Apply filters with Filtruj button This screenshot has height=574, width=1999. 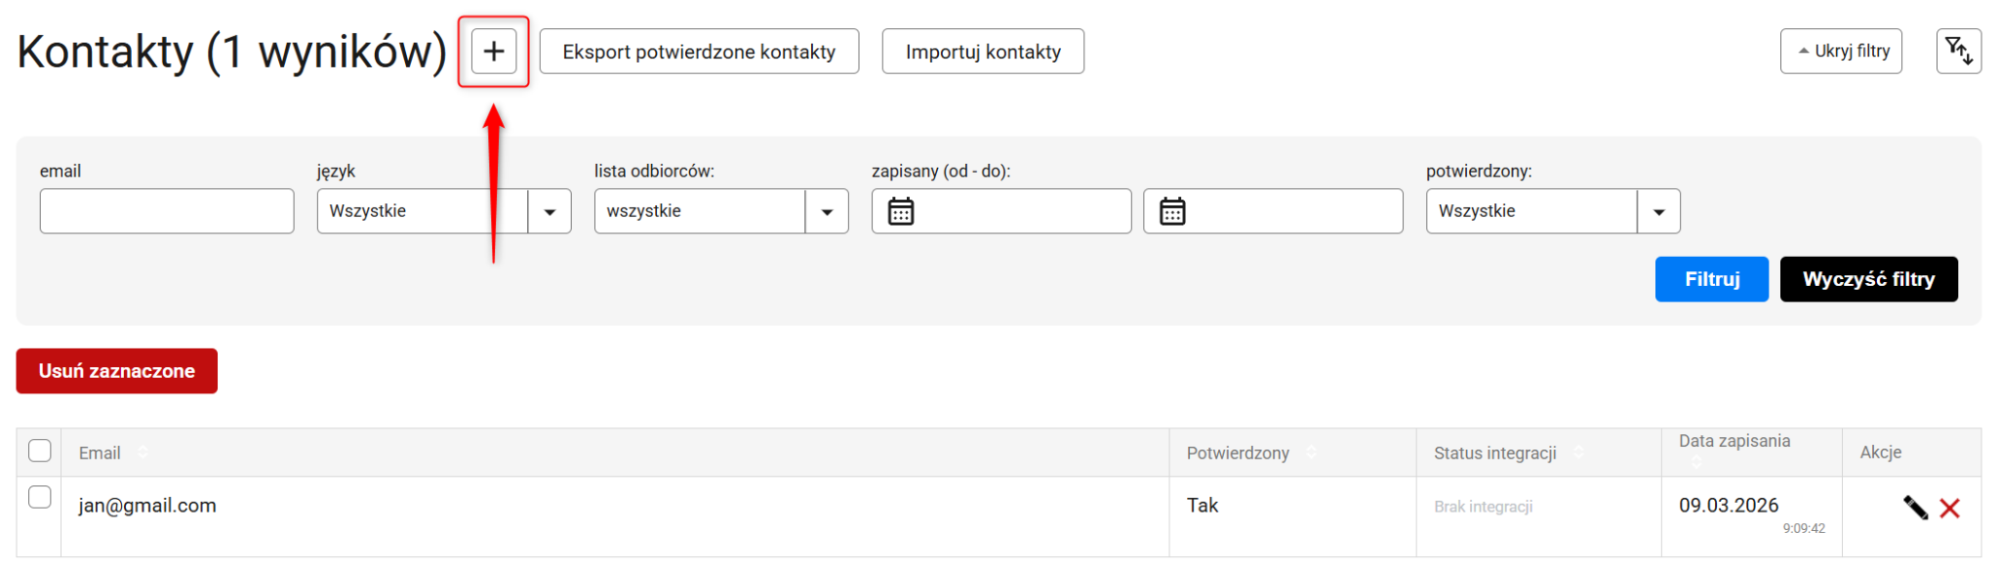coord(1711,279)
